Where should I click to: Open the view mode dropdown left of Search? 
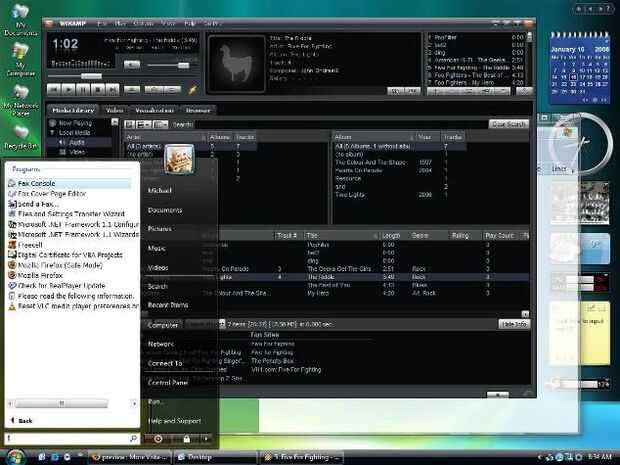(143, 124)
